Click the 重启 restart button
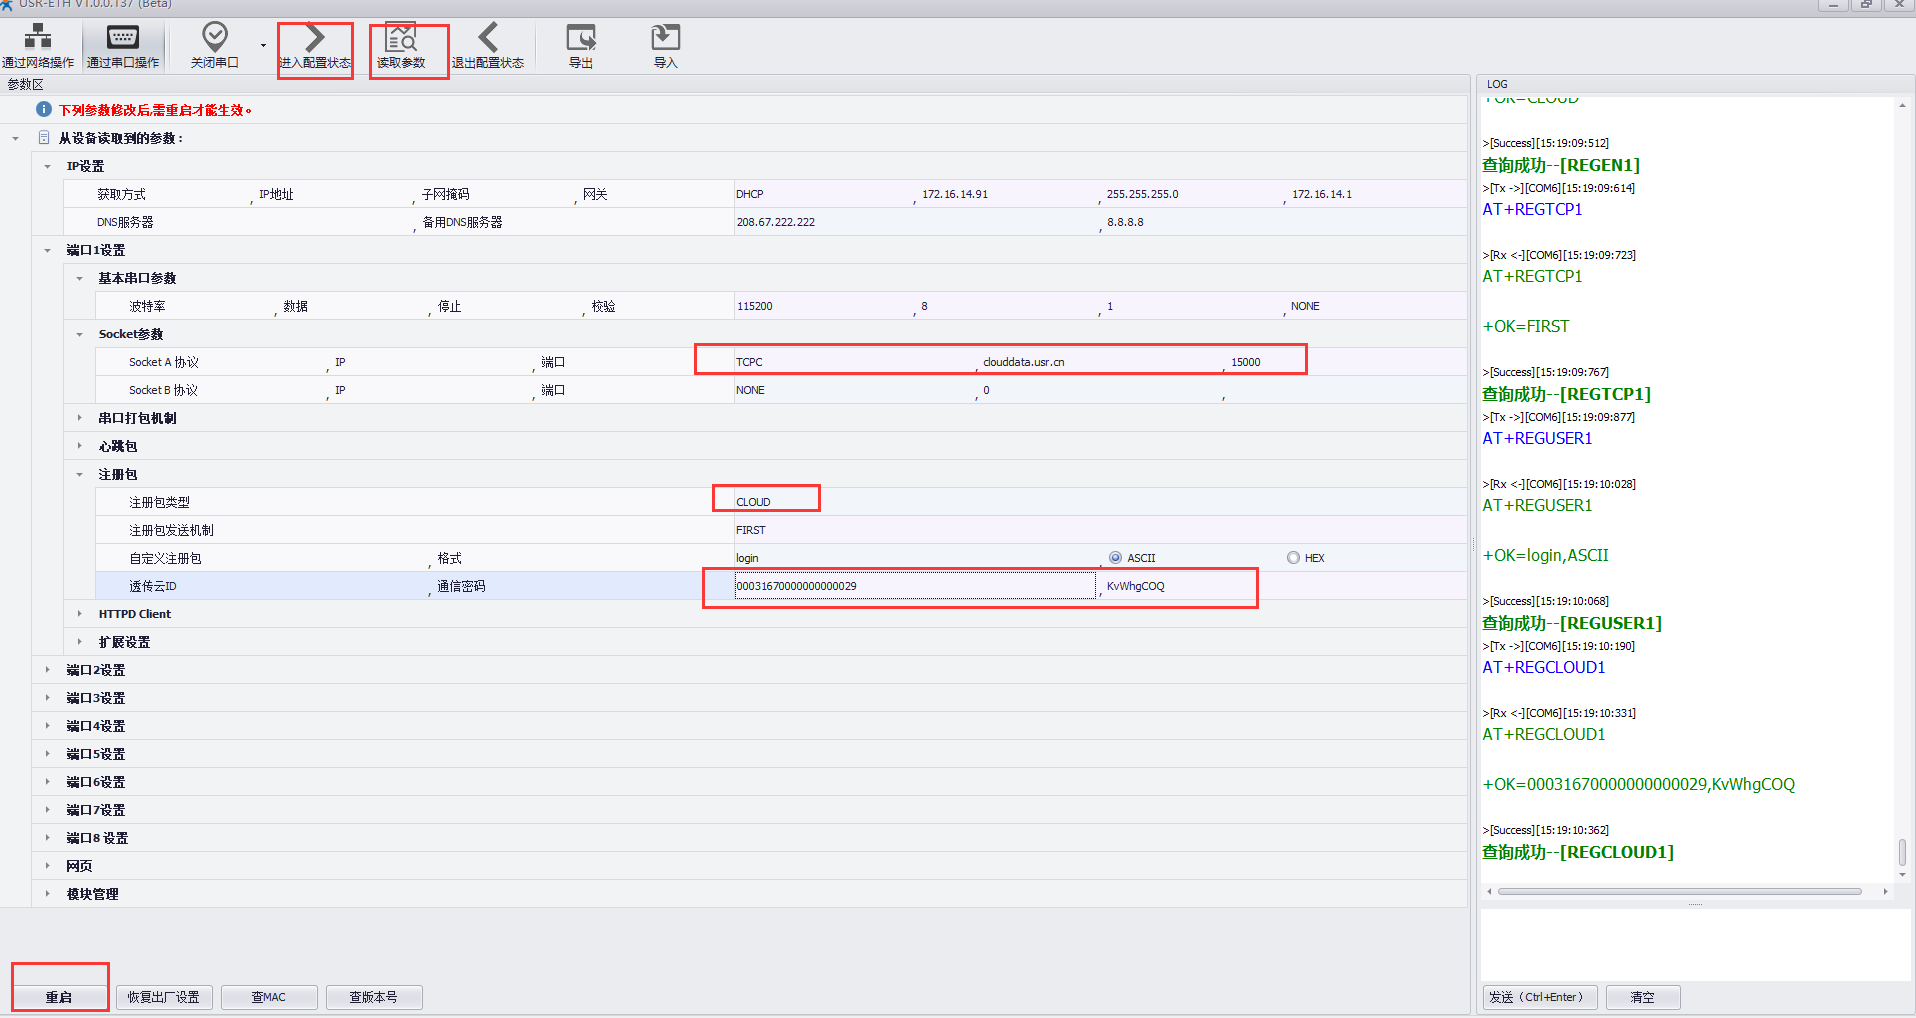1916x1018 pixels. click(x=59, y=997)
